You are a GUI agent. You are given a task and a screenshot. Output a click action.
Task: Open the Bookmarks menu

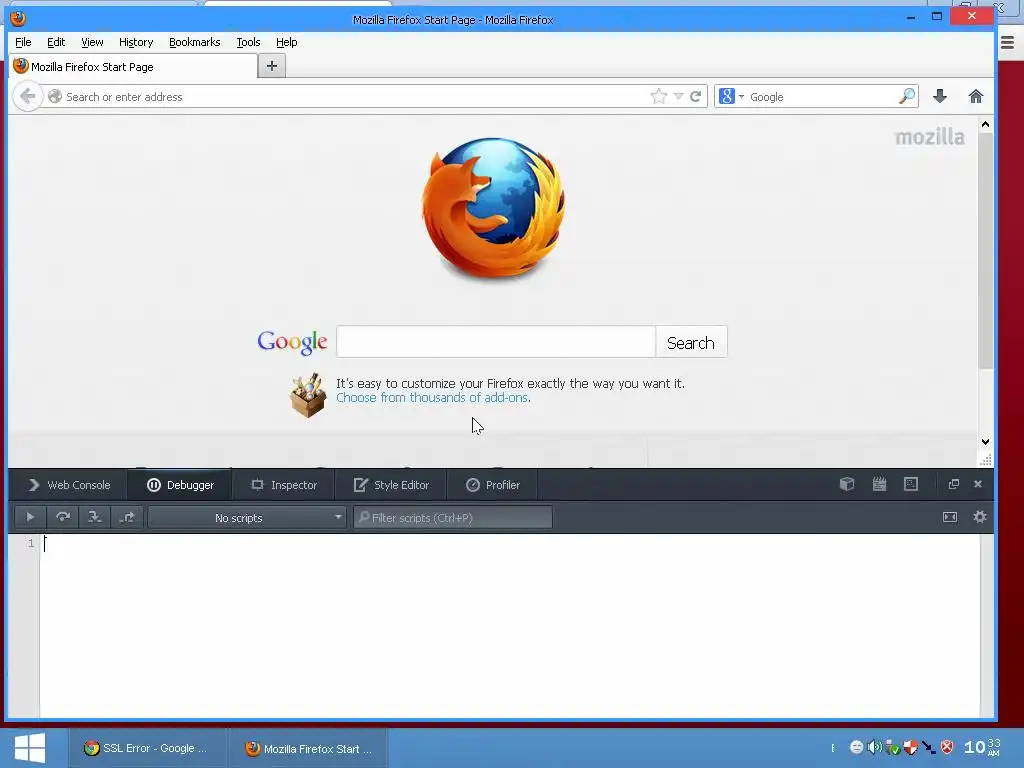(x=195, y=42)
